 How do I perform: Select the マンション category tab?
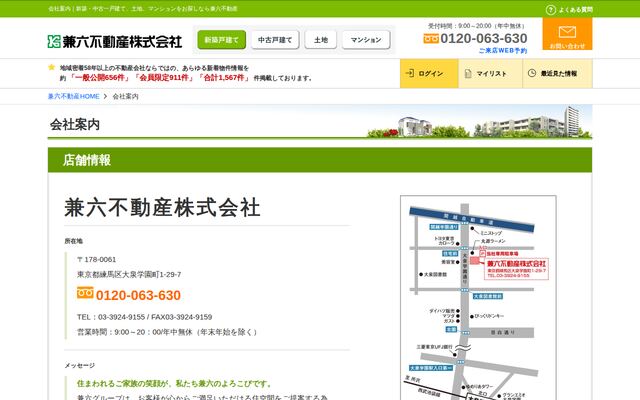366,40
